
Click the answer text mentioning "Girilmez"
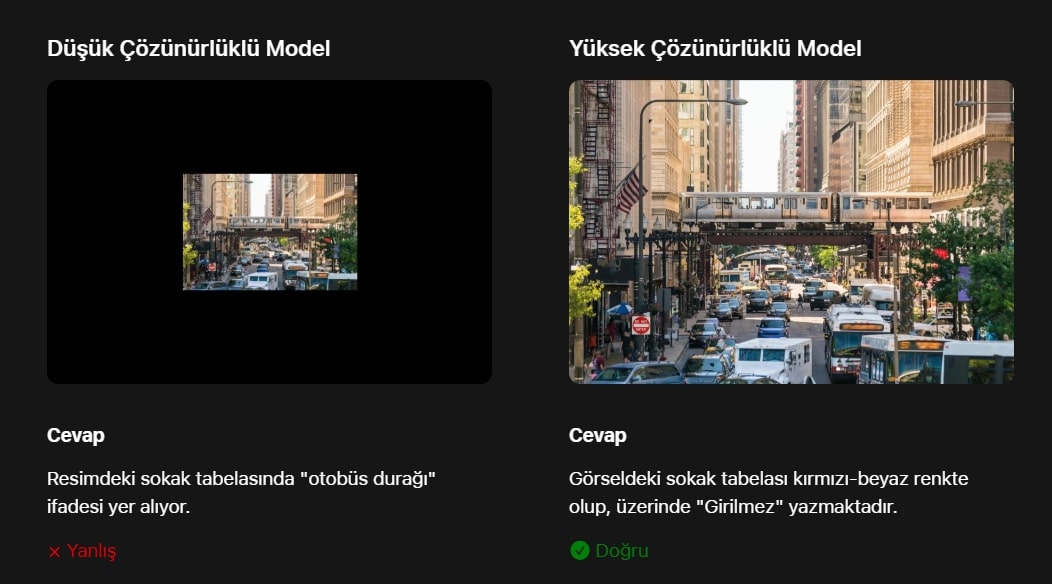769,493
